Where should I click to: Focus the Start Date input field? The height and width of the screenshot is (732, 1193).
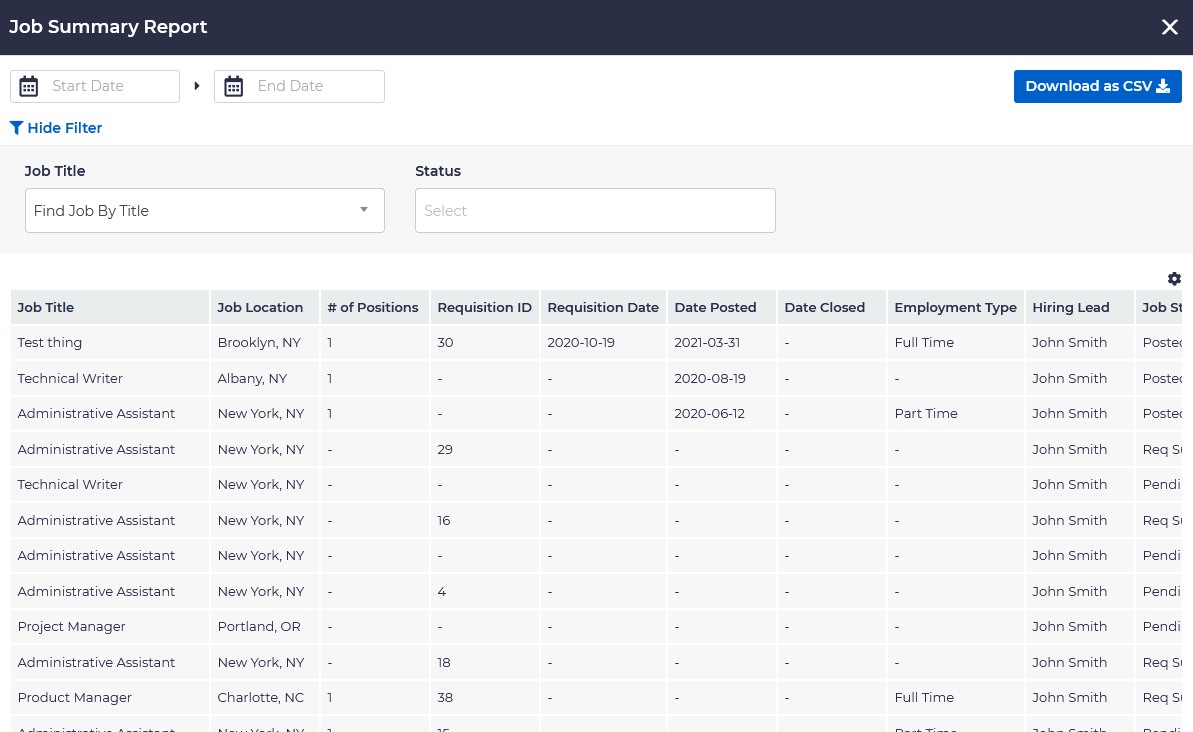tap(110, 86)
